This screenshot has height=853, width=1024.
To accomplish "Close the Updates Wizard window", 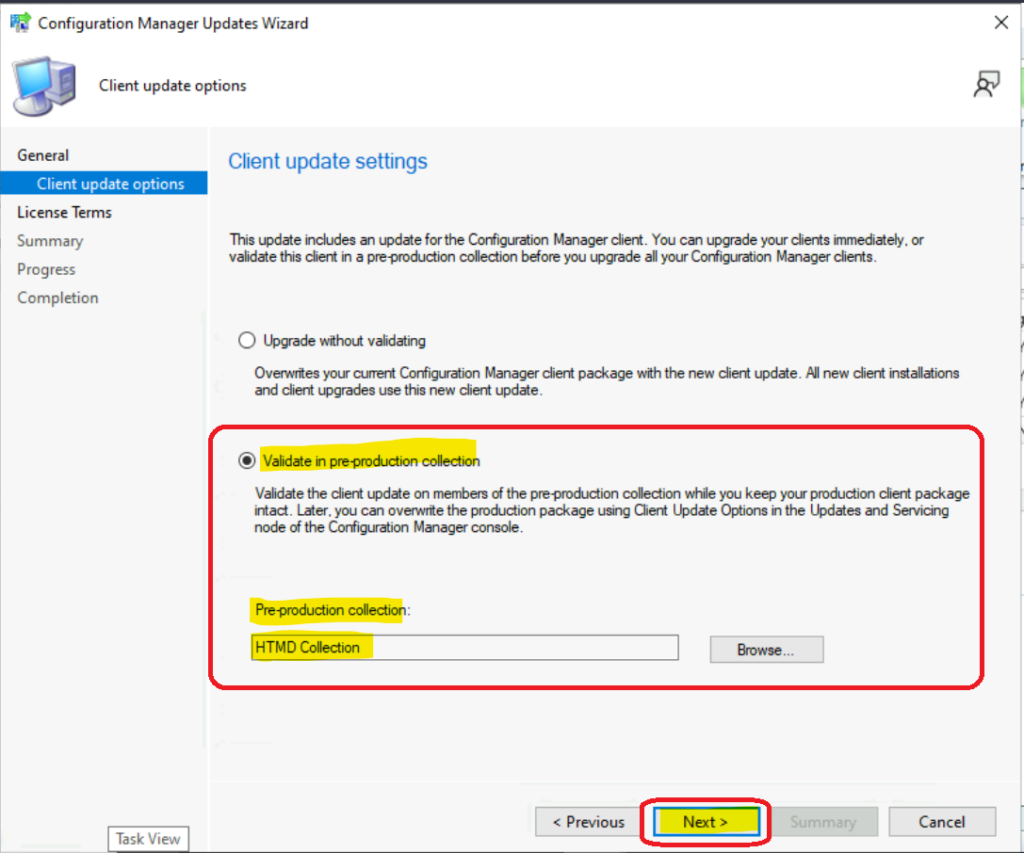I will click(x=1001, y=23).
